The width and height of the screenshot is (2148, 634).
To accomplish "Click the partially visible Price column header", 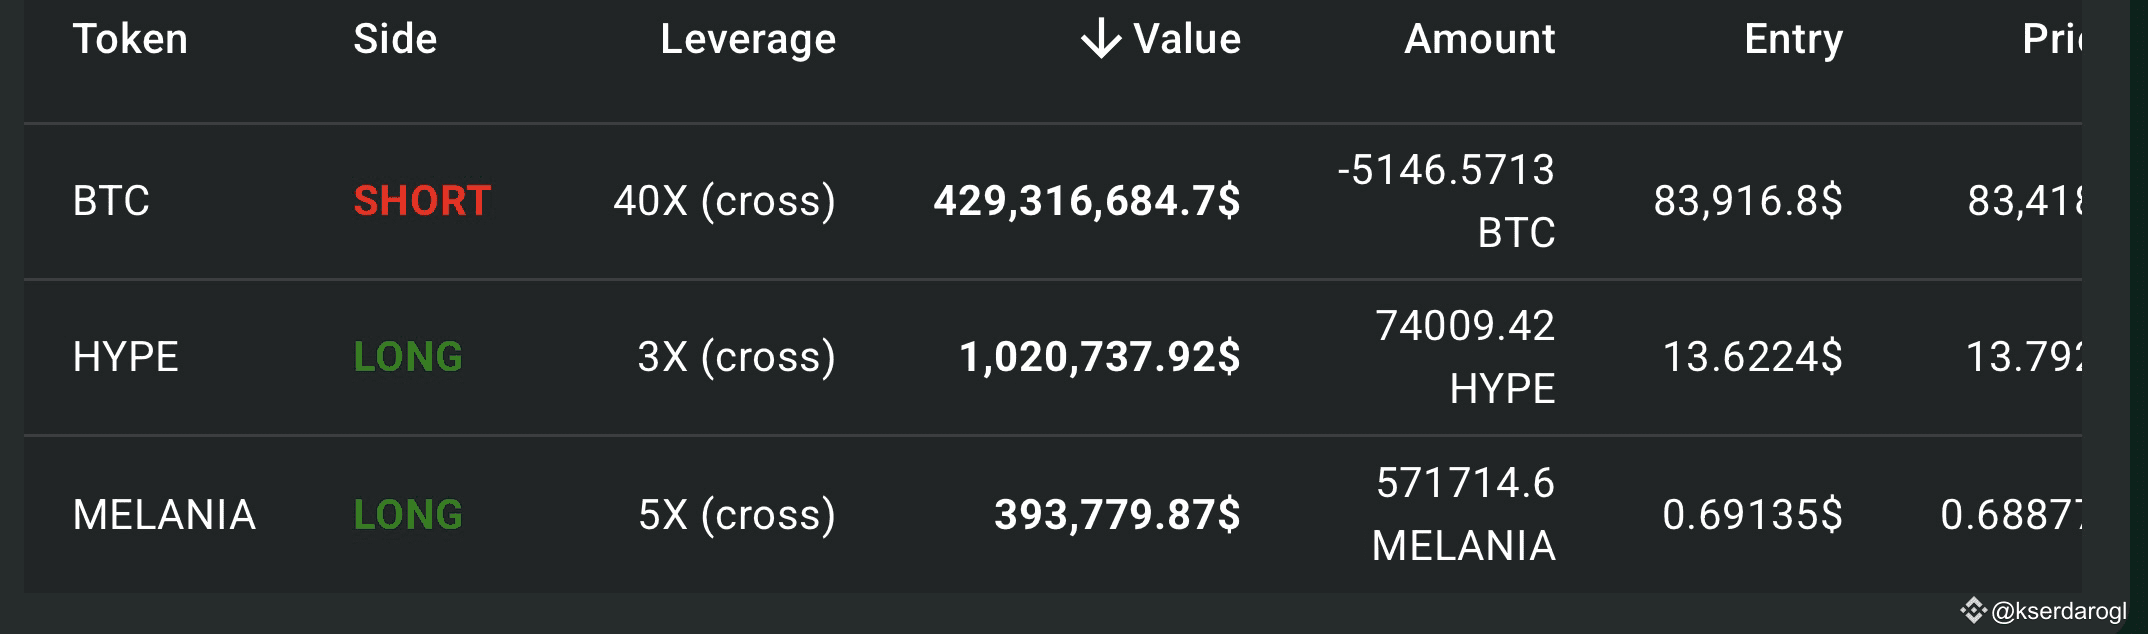I will pyautogui.click(x=2052, y=39).
